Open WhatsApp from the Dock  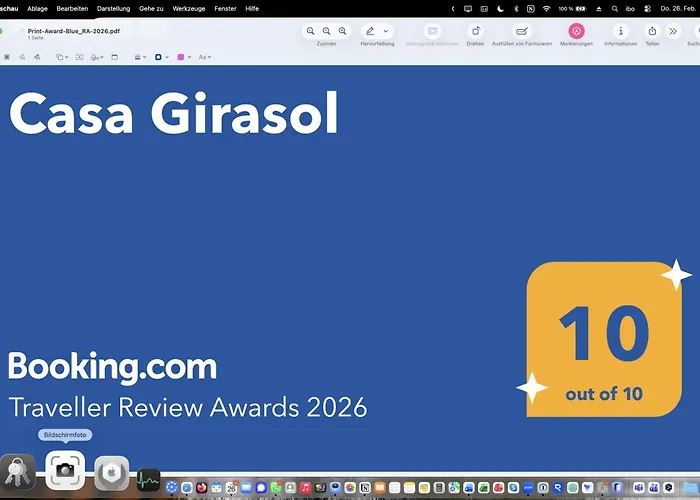coord(276,487)
